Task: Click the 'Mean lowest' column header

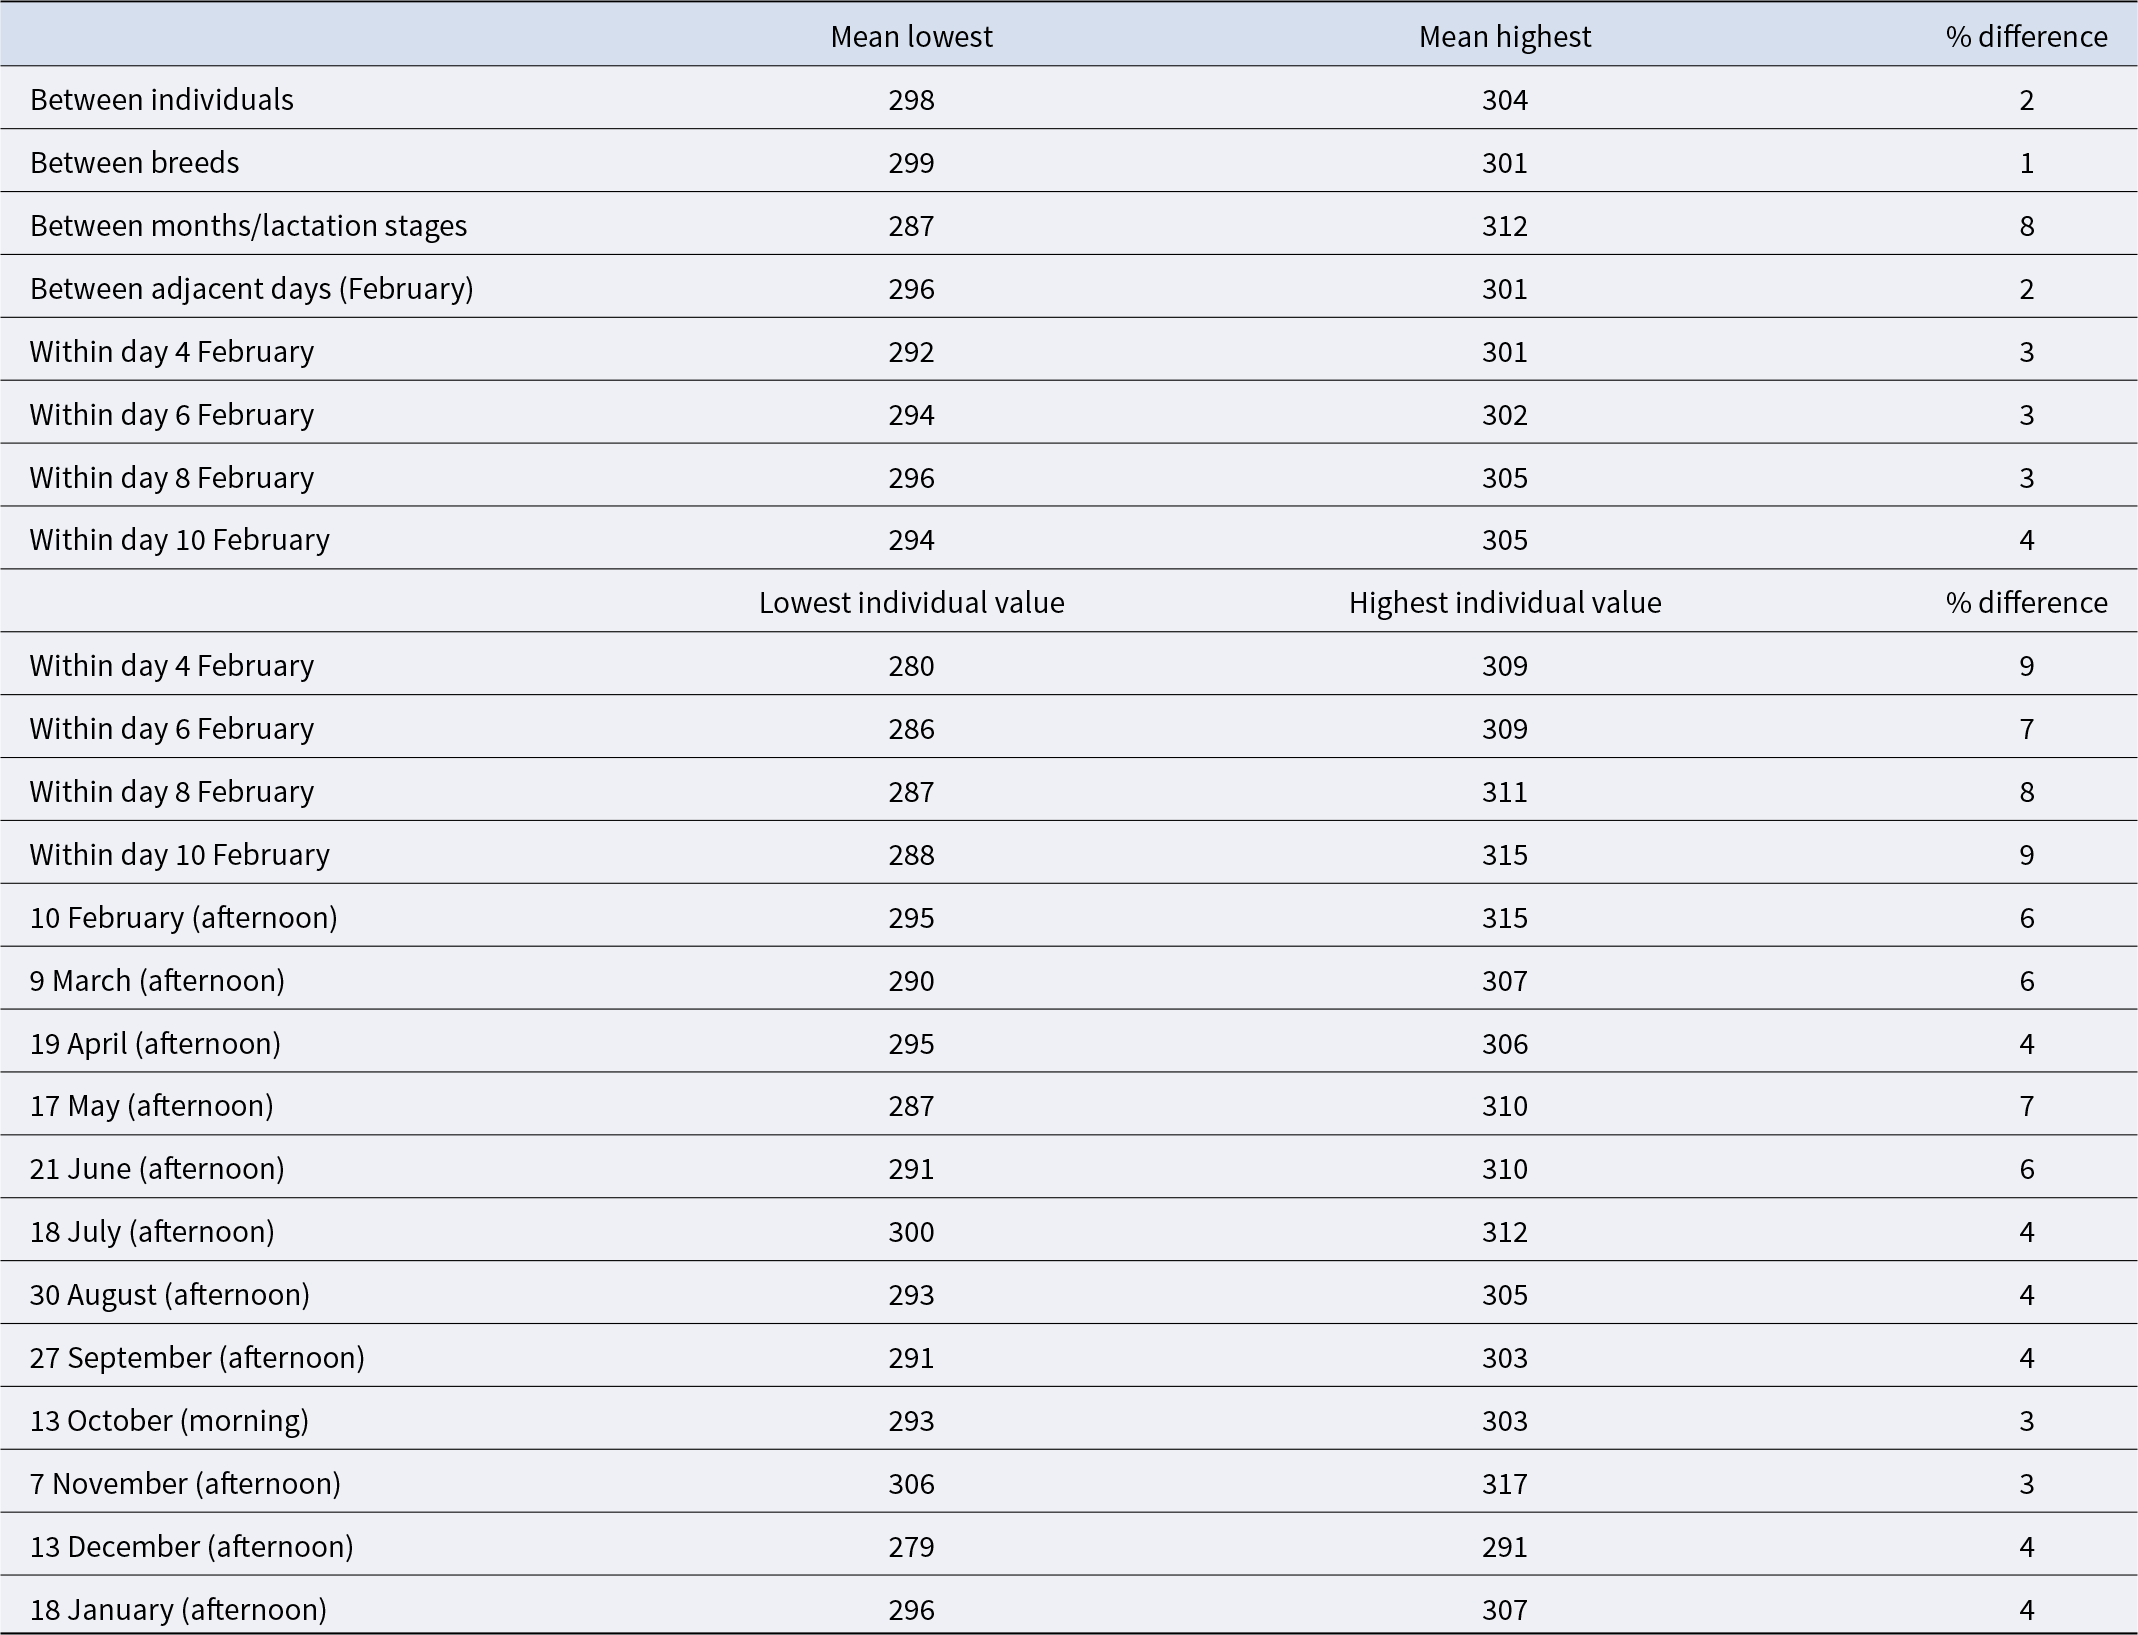Action: coord(911,37)
